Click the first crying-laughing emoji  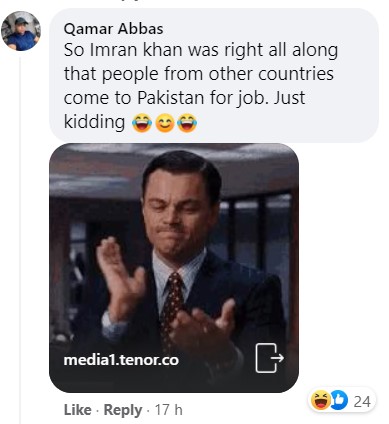pyautogui.click(x=142, y=123)
